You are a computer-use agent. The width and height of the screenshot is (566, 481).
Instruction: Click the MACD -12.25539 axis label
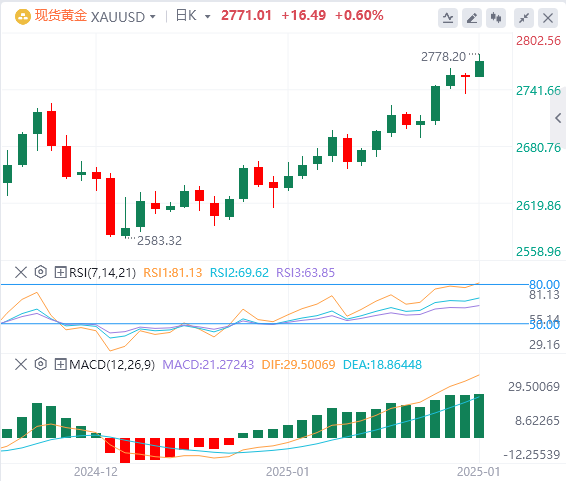[x=531, y=454]
